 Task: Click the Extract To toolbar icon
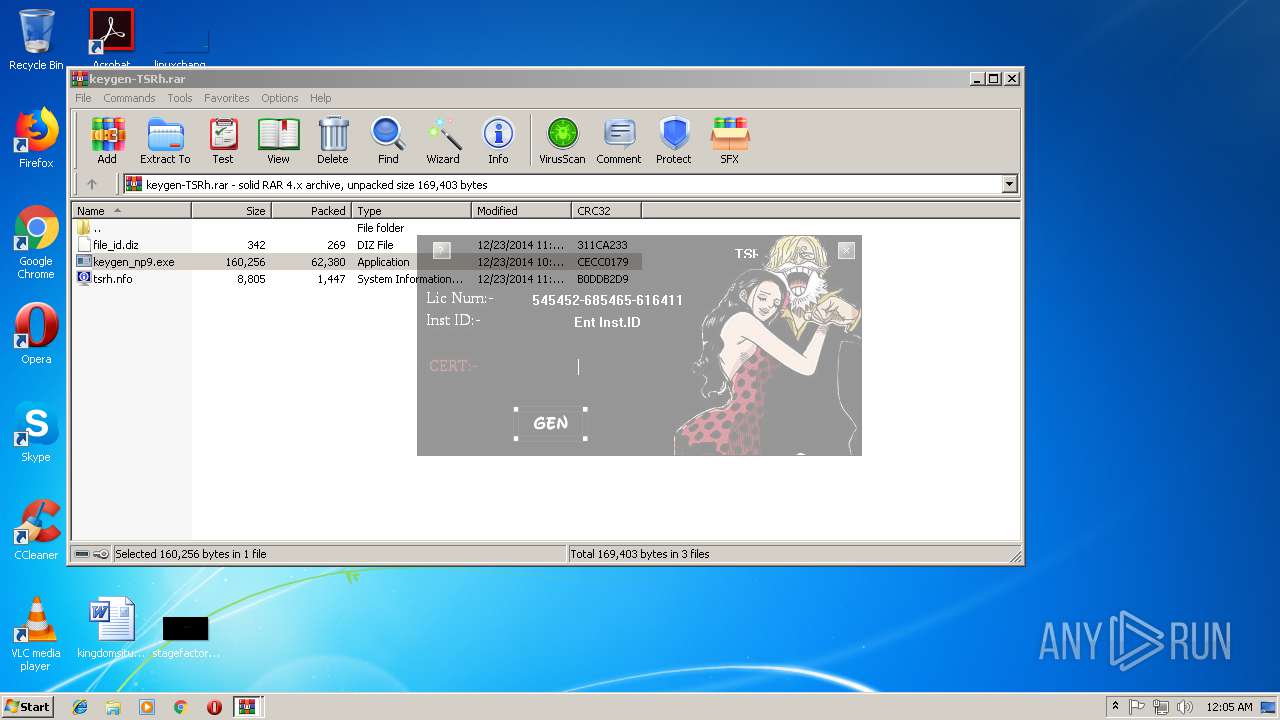click(165, 140)
